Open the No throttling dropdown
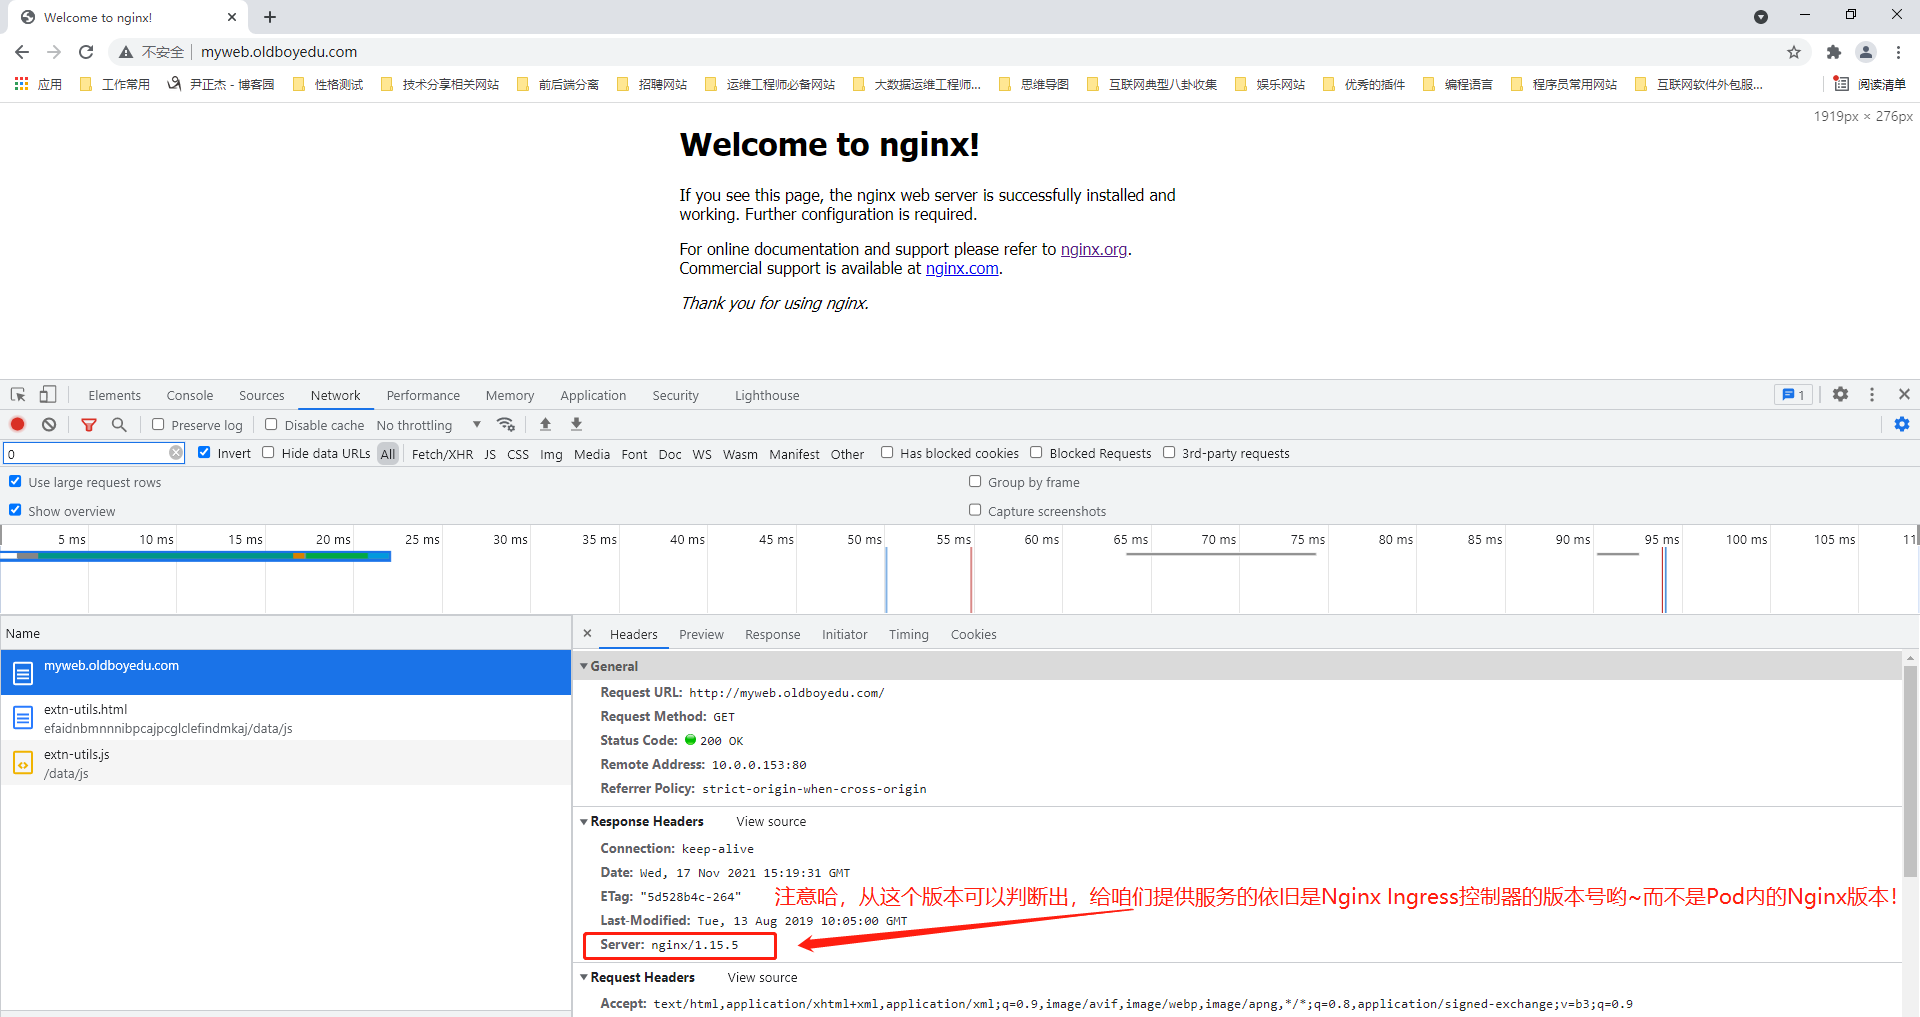Image resolution: width=1920 pixels, height=1017 pixels. (x=428, y=425)
